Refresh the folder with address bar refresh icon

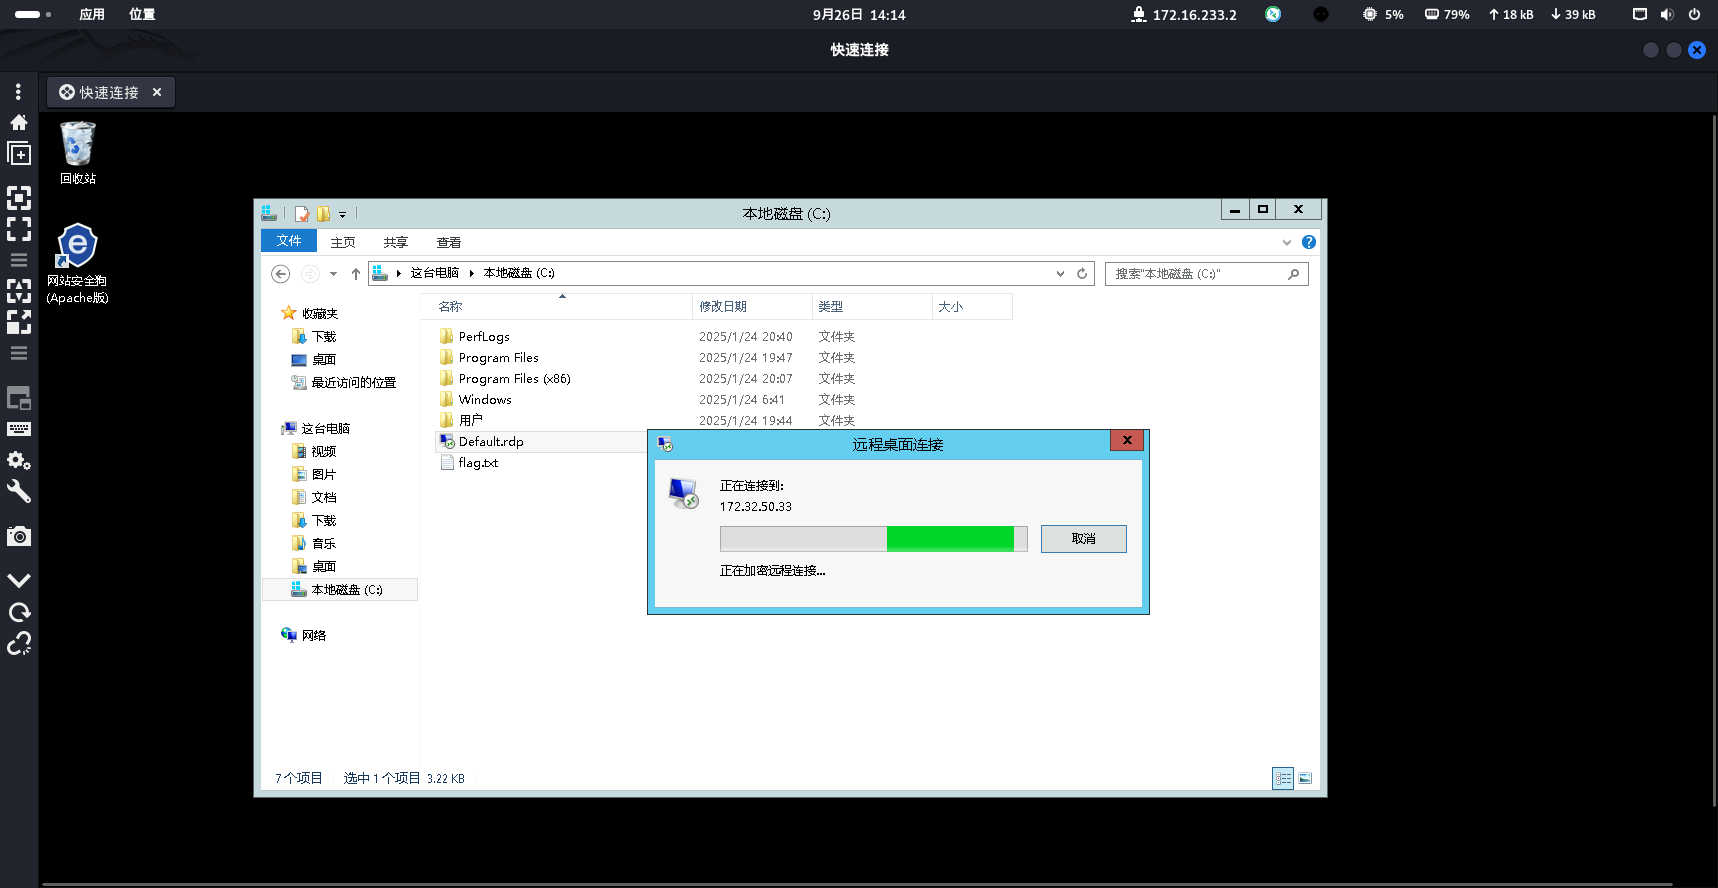(1082, 273)
